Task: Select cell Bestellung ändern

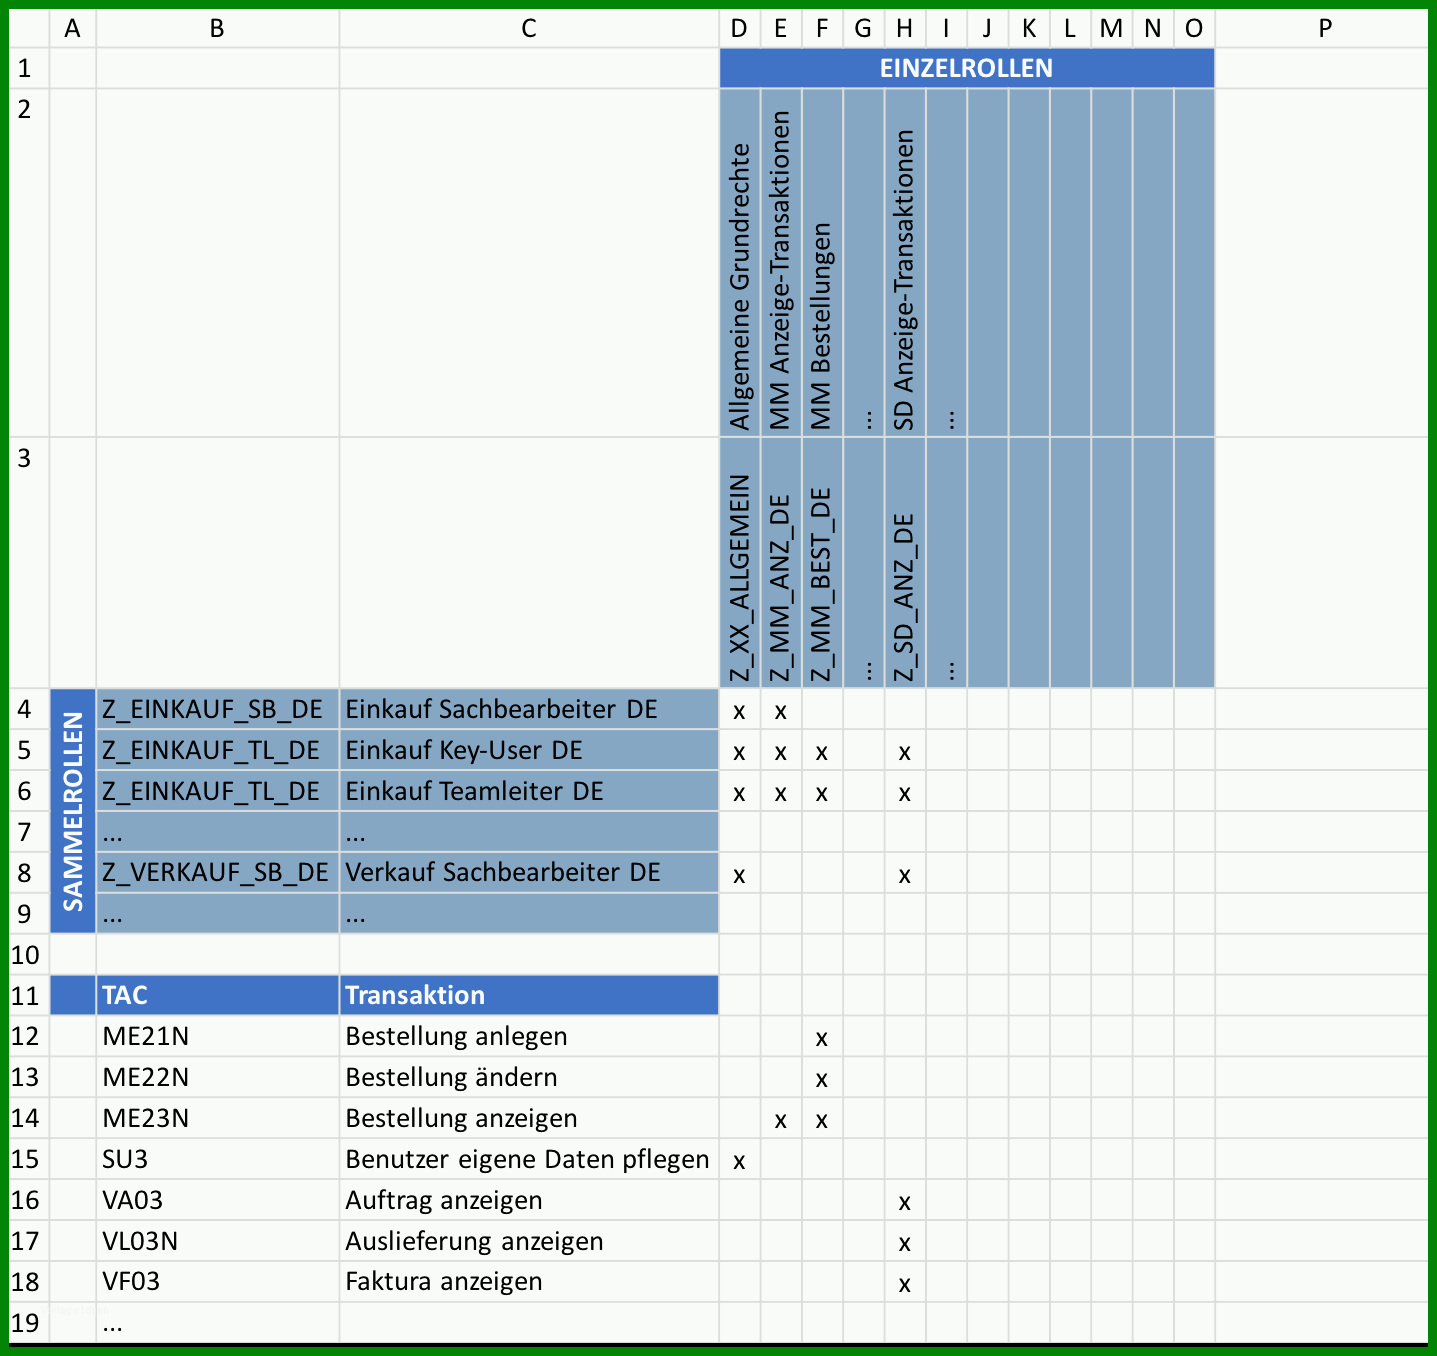Action: click(x=529, y=1077)
